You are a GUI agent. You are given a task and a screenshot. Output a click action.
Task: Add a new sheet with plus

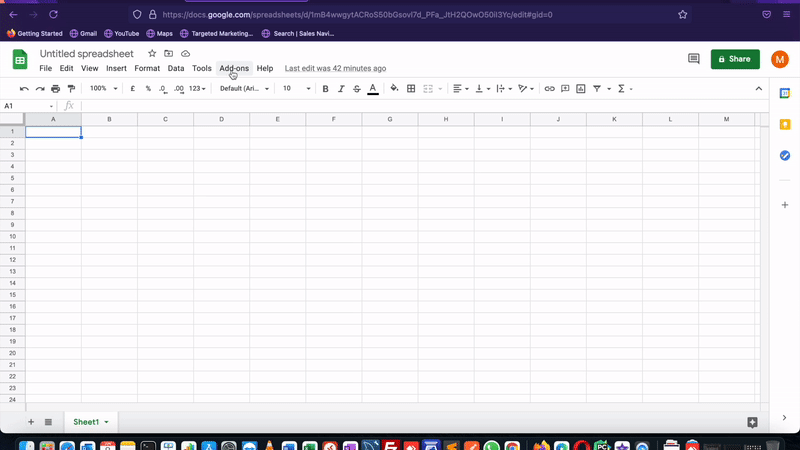coord(31,422)
